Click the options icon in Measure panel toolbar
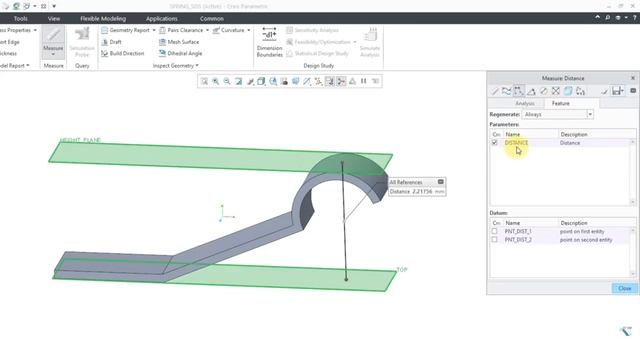640x360 pixels. click(x=633, y=91)
